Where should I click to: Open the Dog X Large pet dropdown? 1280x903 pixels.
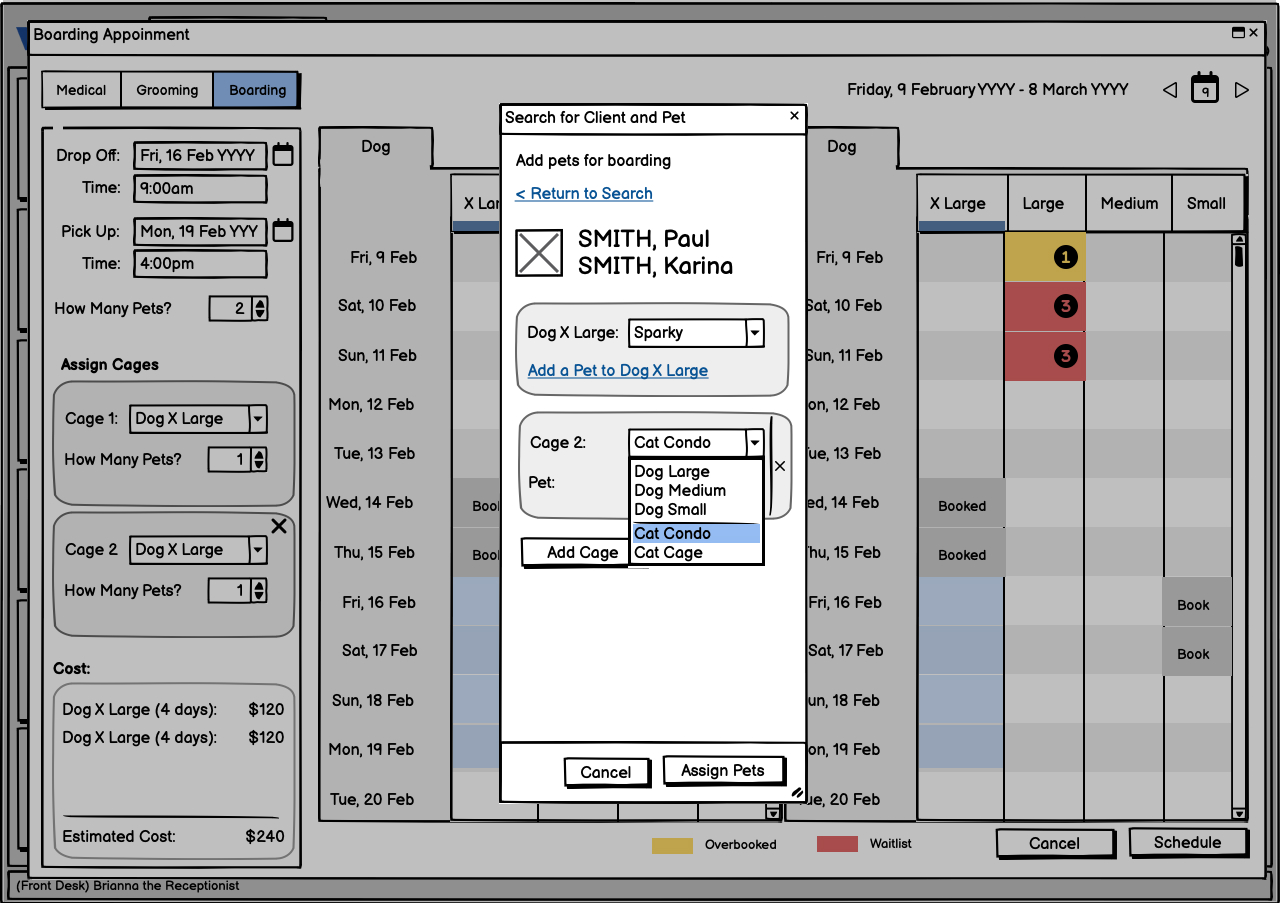(x=755, y=333)
